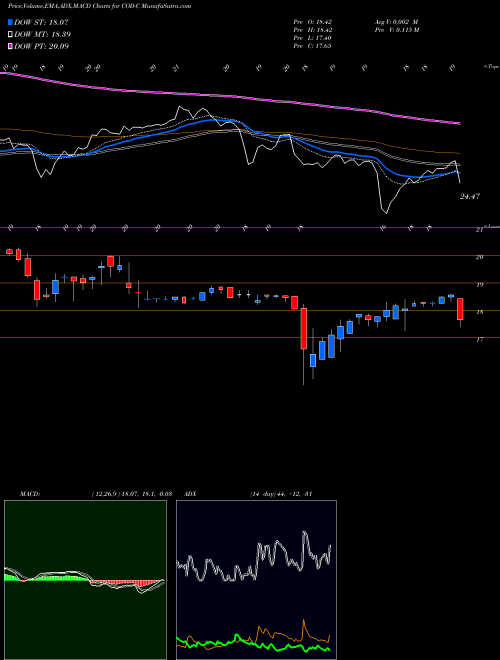Click the 'Pre V: 0.115 M' value
Screen dimensions: 500x660
[x=396, y=30]
